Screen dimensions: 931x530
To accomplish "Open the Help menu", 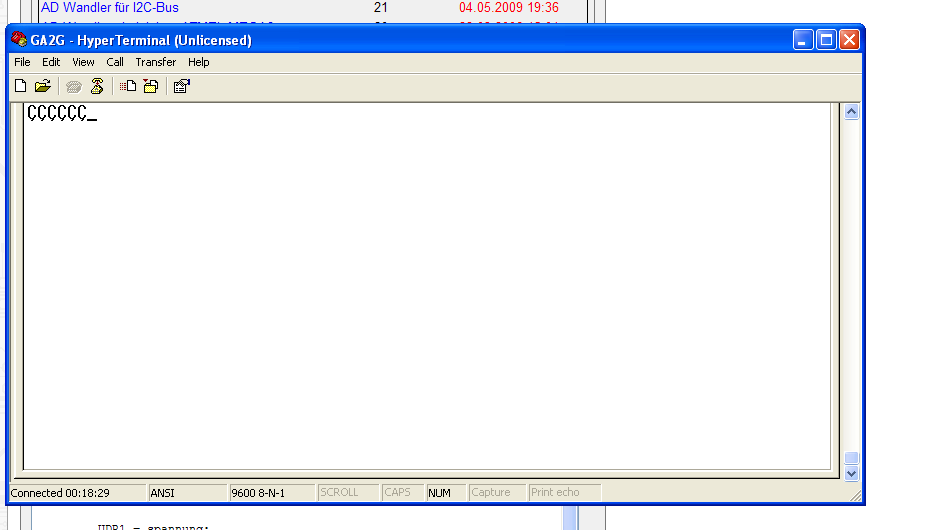I will pyautogui.click(x=198, y=62).
